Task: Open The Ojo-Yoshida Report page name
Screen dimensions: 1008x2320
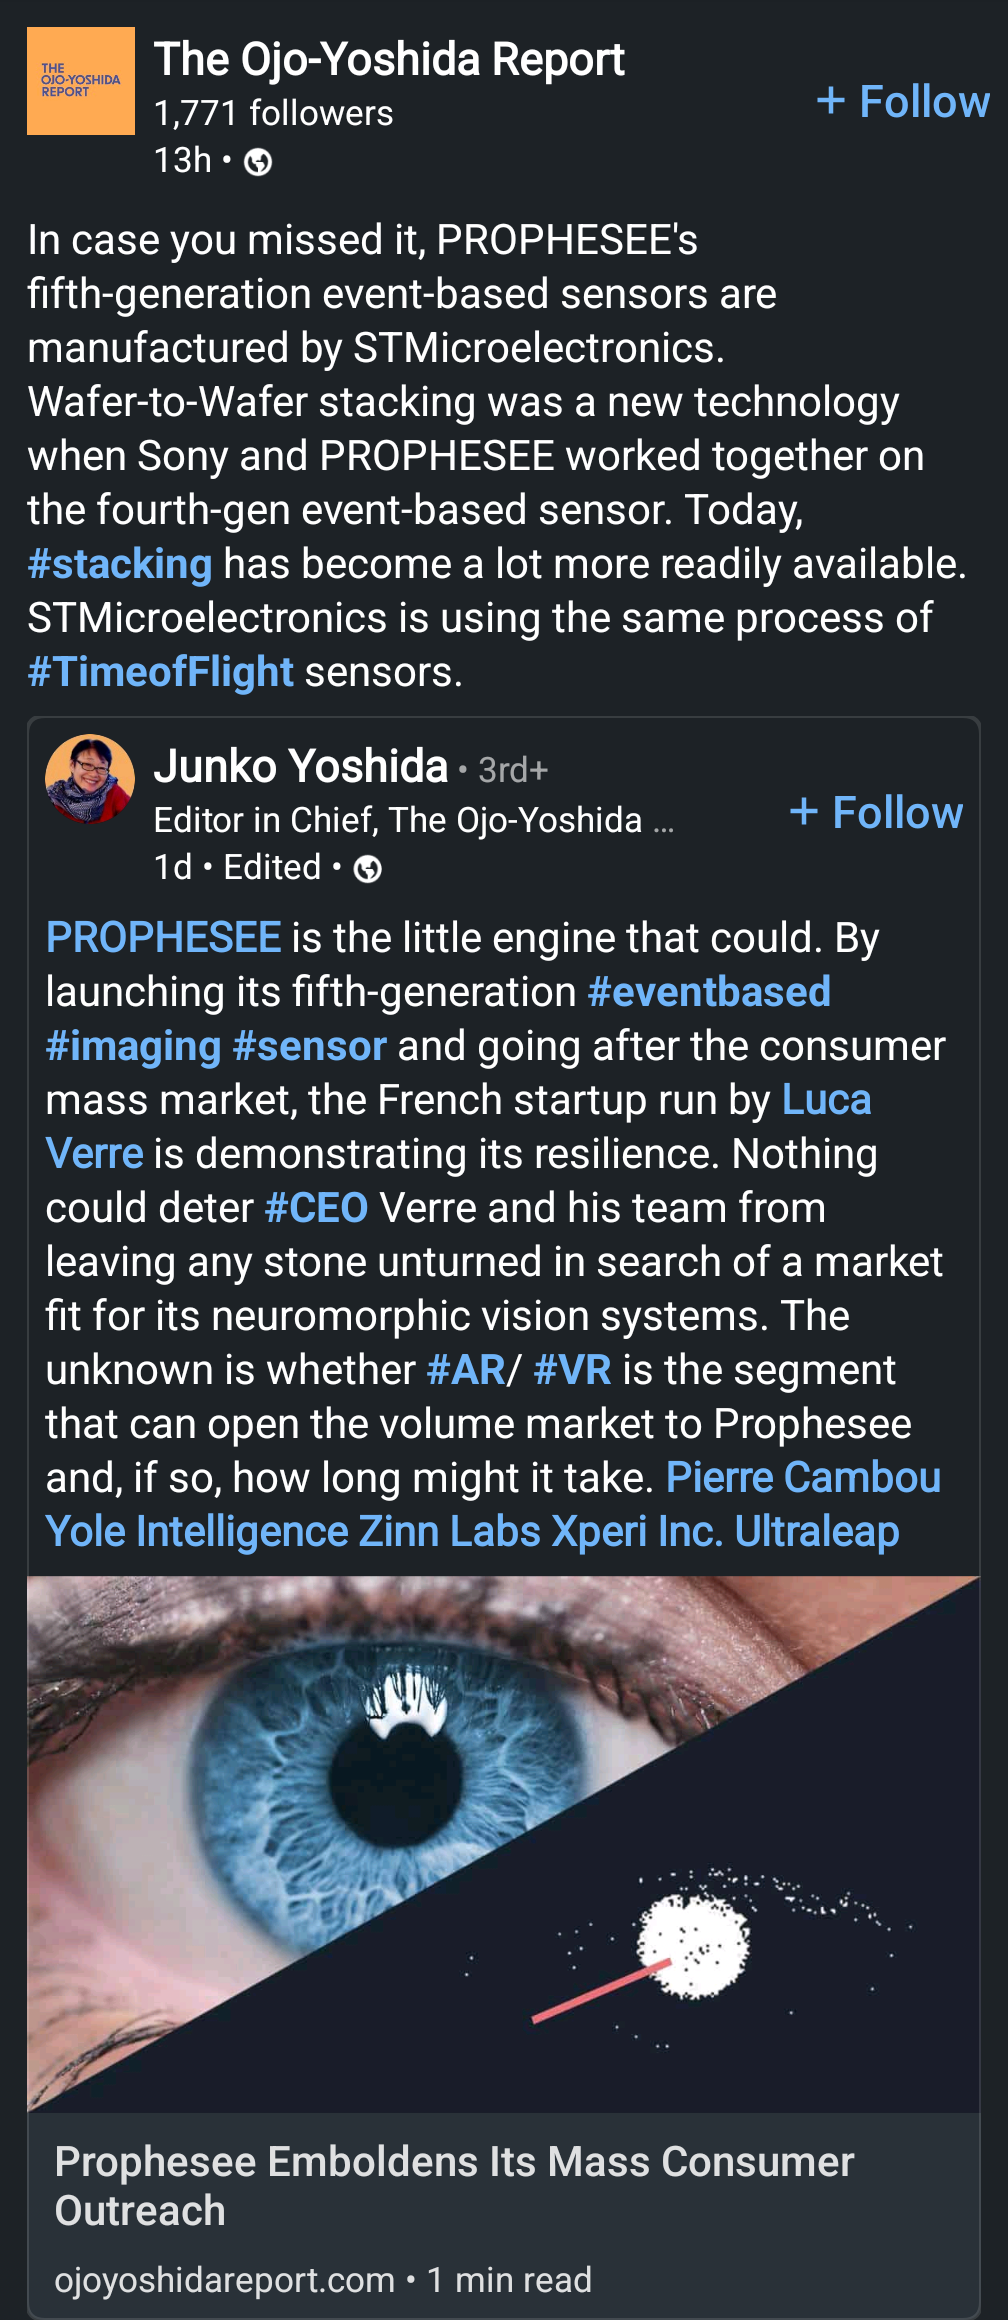Action: coord(389,60)
